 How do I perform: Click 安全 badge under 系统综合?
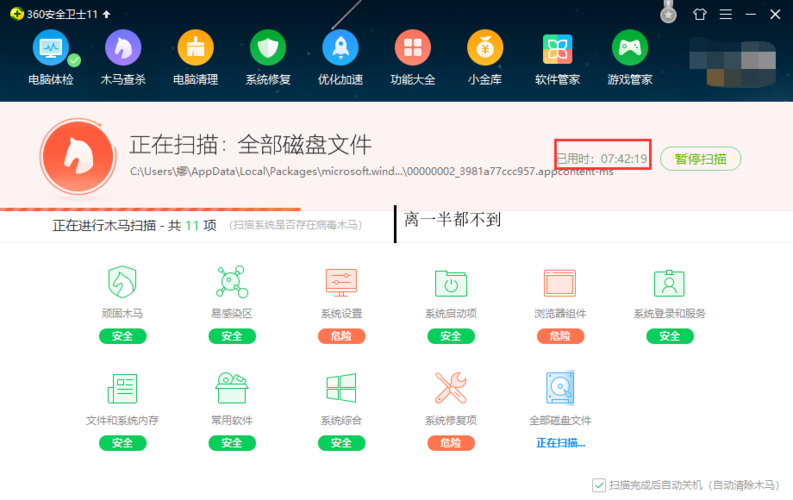(x=341, y=443)
